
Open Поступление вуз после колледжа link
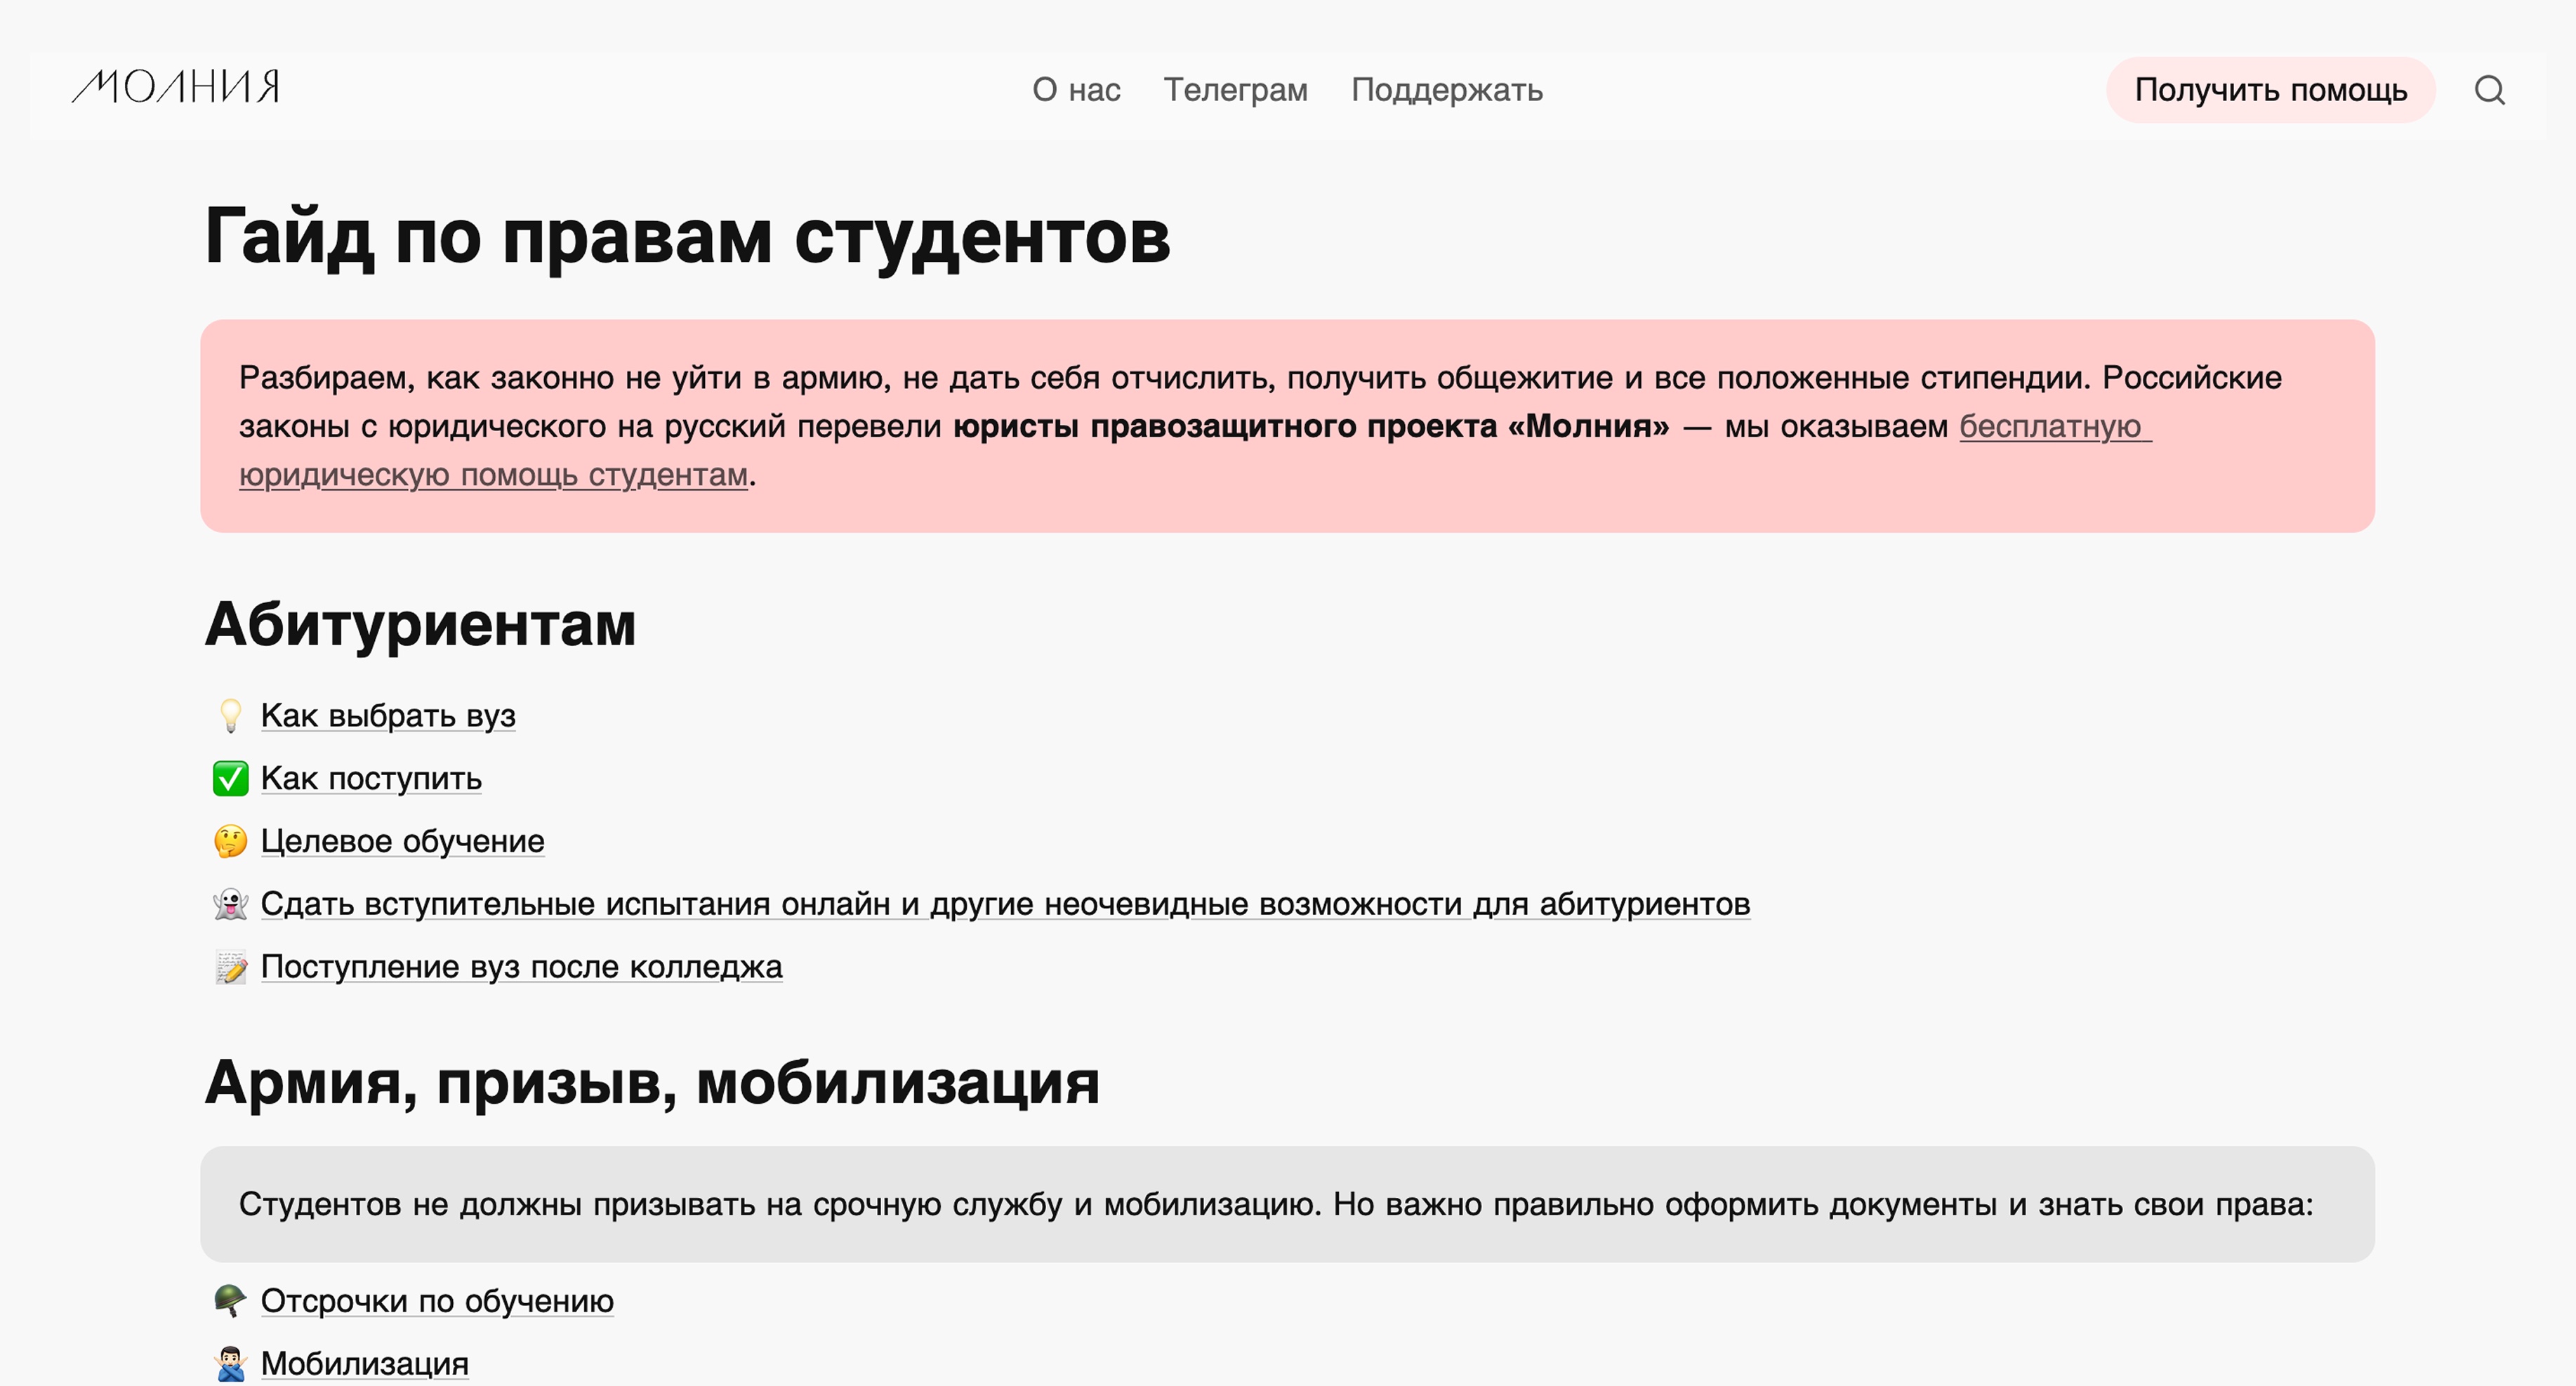click(x=521, y=968)
